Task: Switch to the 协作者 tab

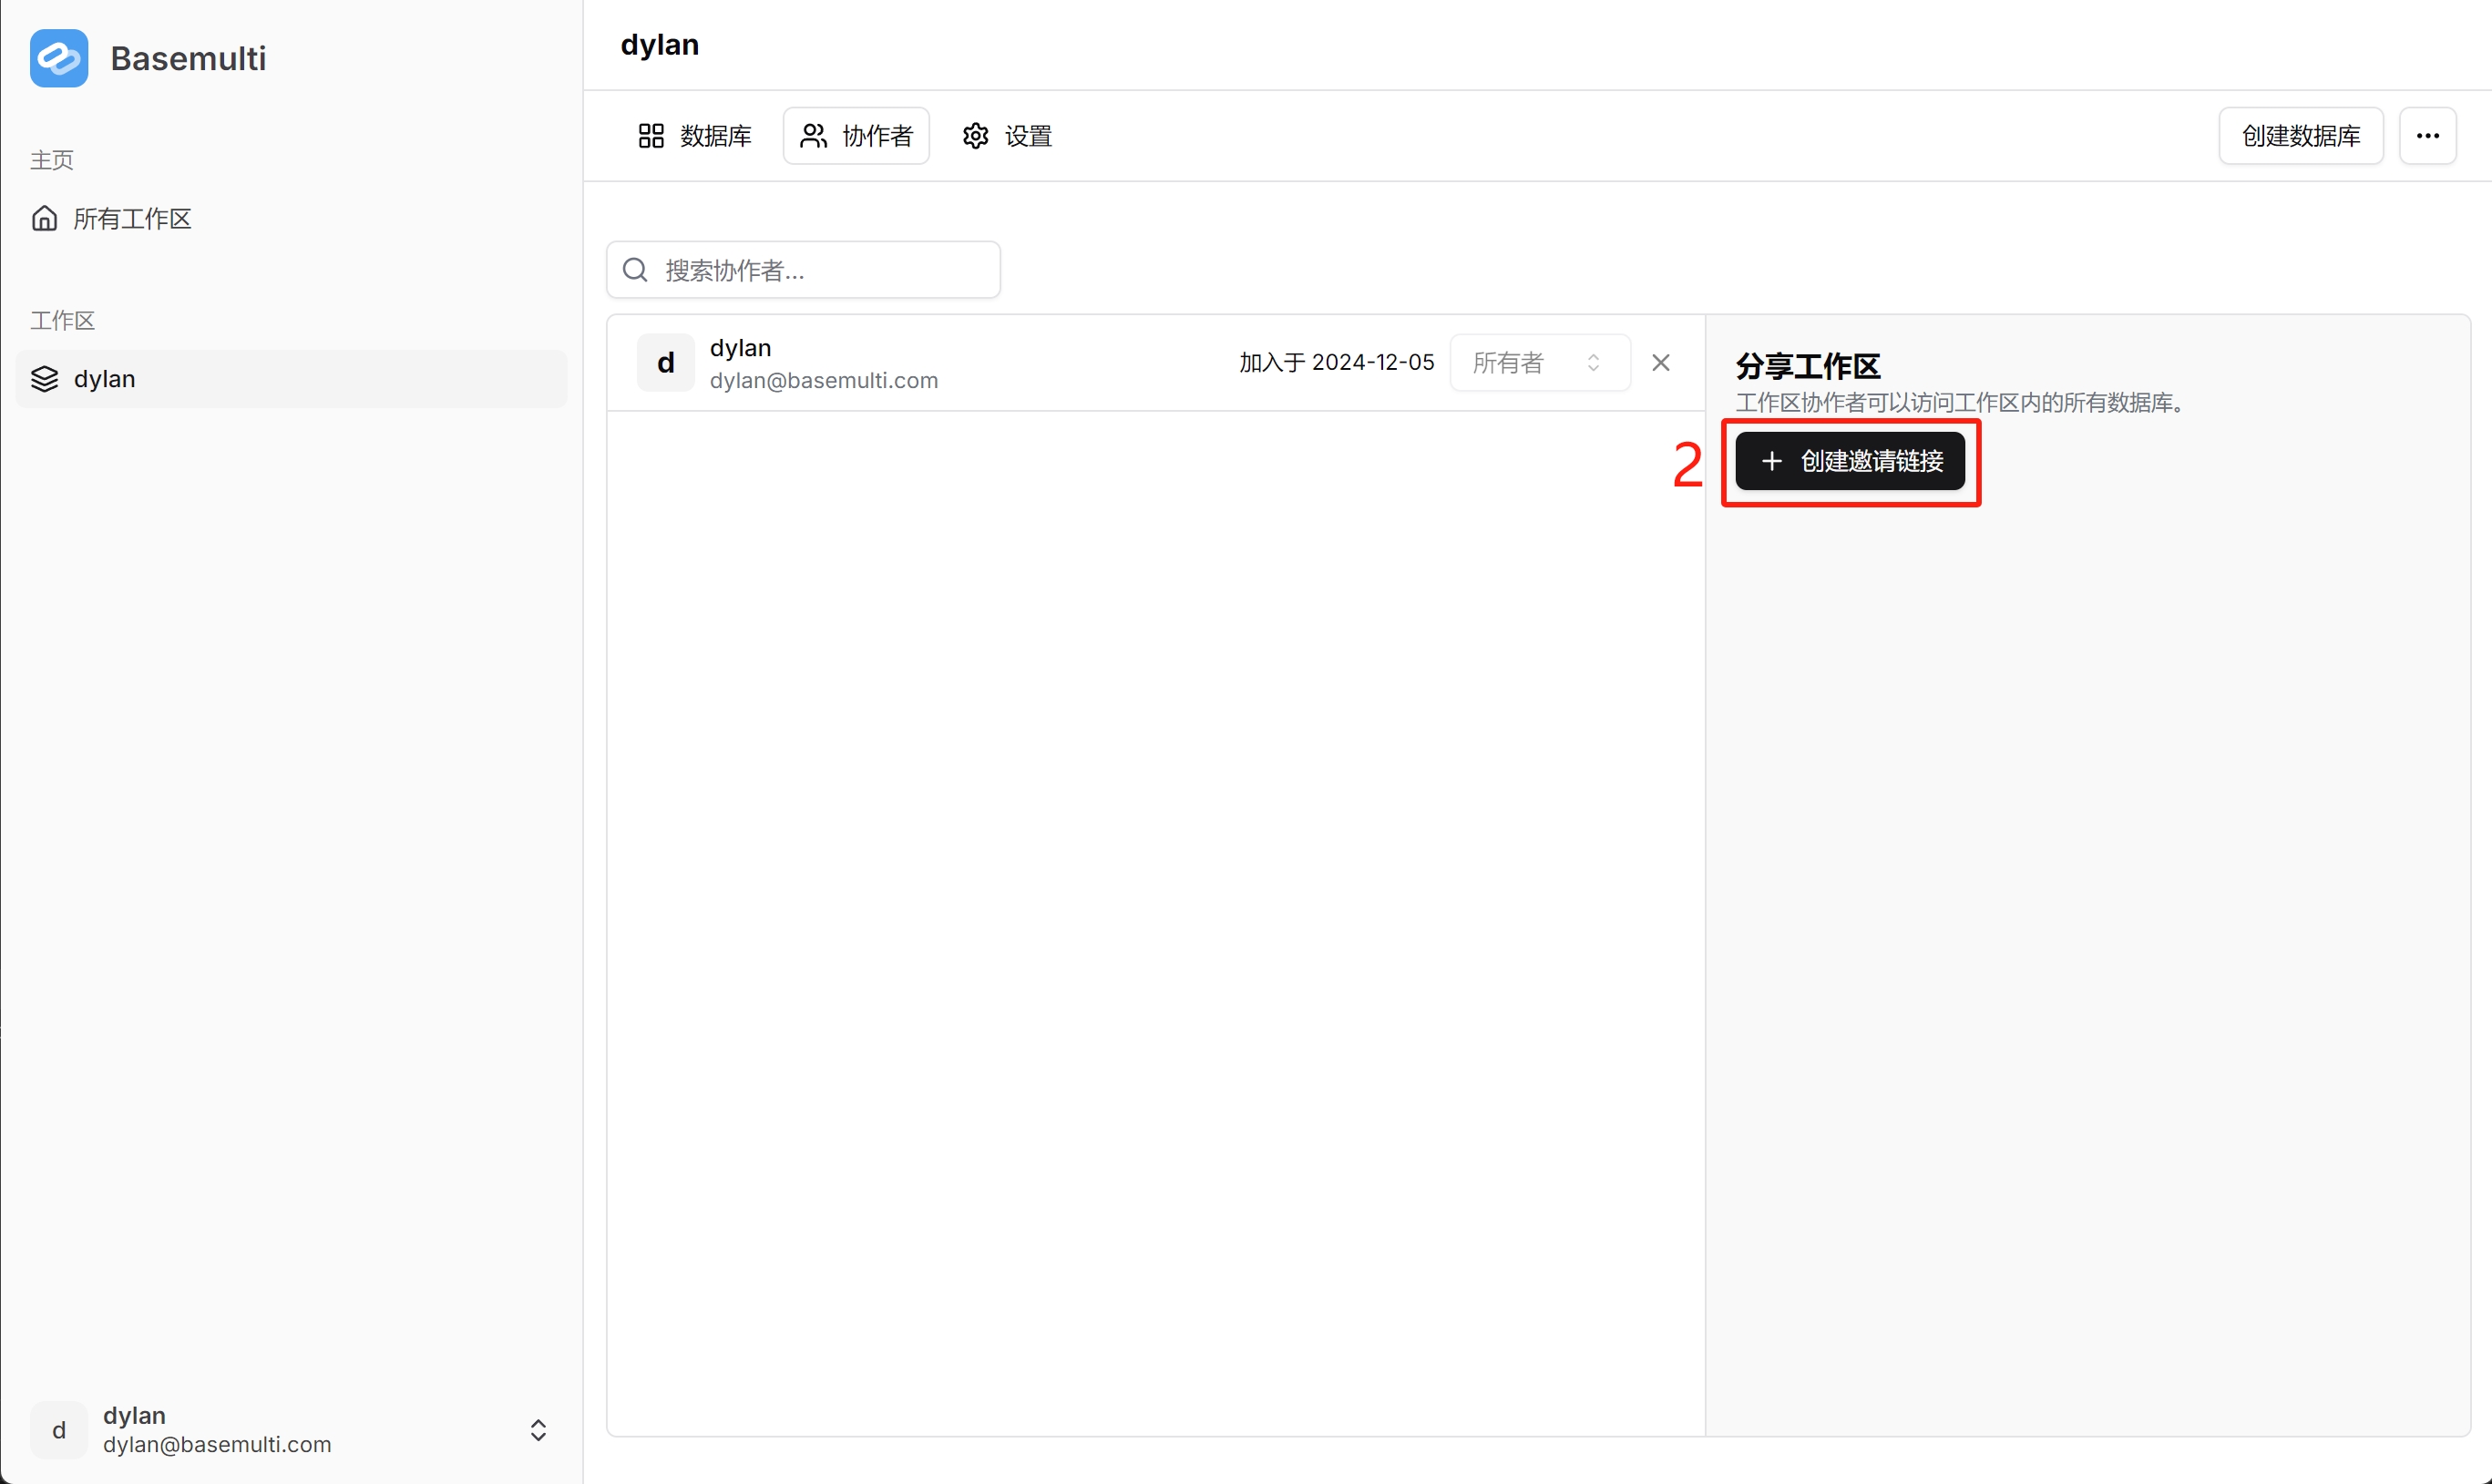Action: pyautogui.click(x=856, y=136)
